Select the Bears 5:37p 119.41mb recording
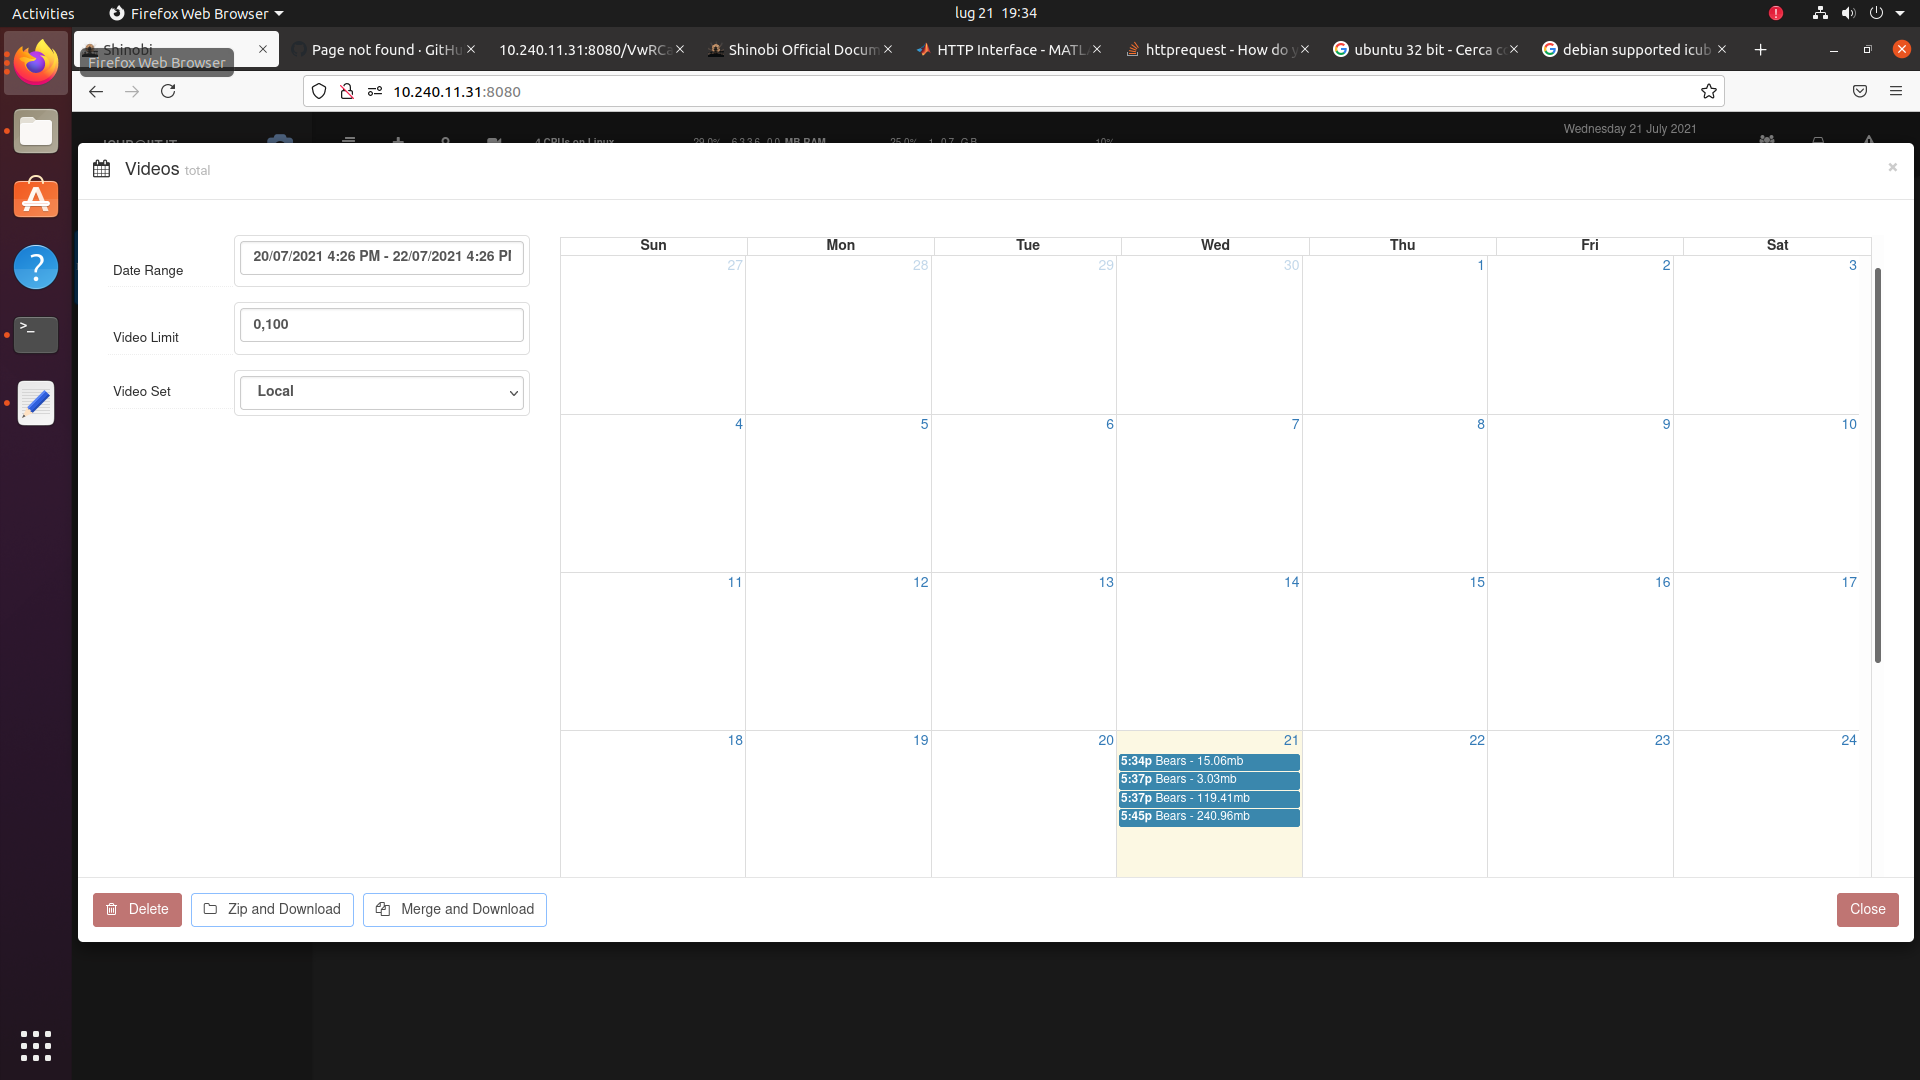 (x=1208, y=798)
